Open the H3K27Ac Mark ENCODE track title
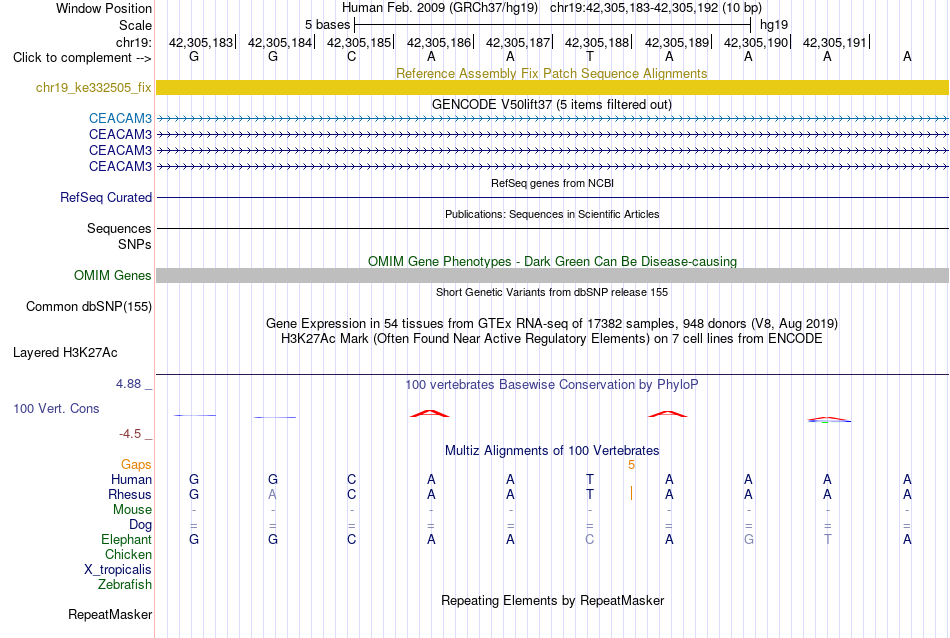The image size is (950, 638). coord(552,338)
